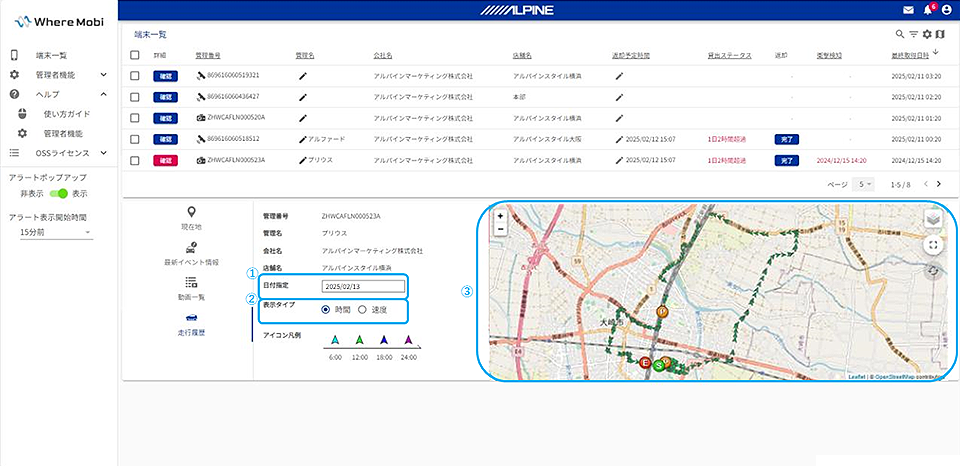Open 使い方ガイド under ヘルプ

point(67,114)
